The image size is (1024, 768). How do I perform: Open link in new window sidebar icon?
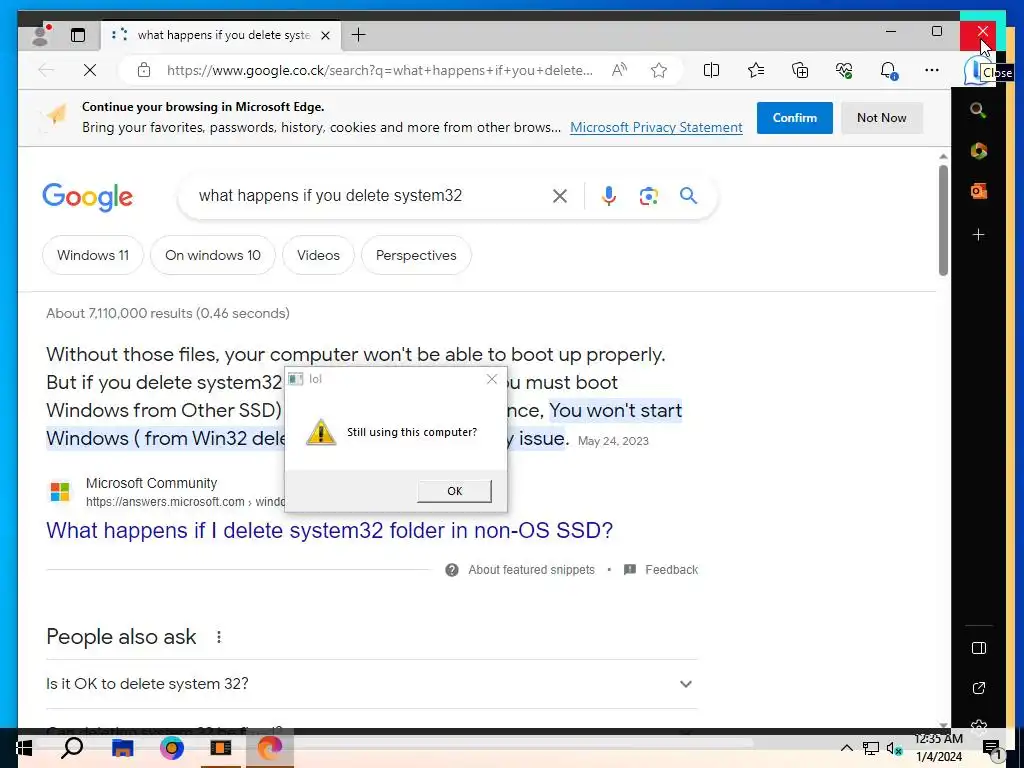(978, 688)
